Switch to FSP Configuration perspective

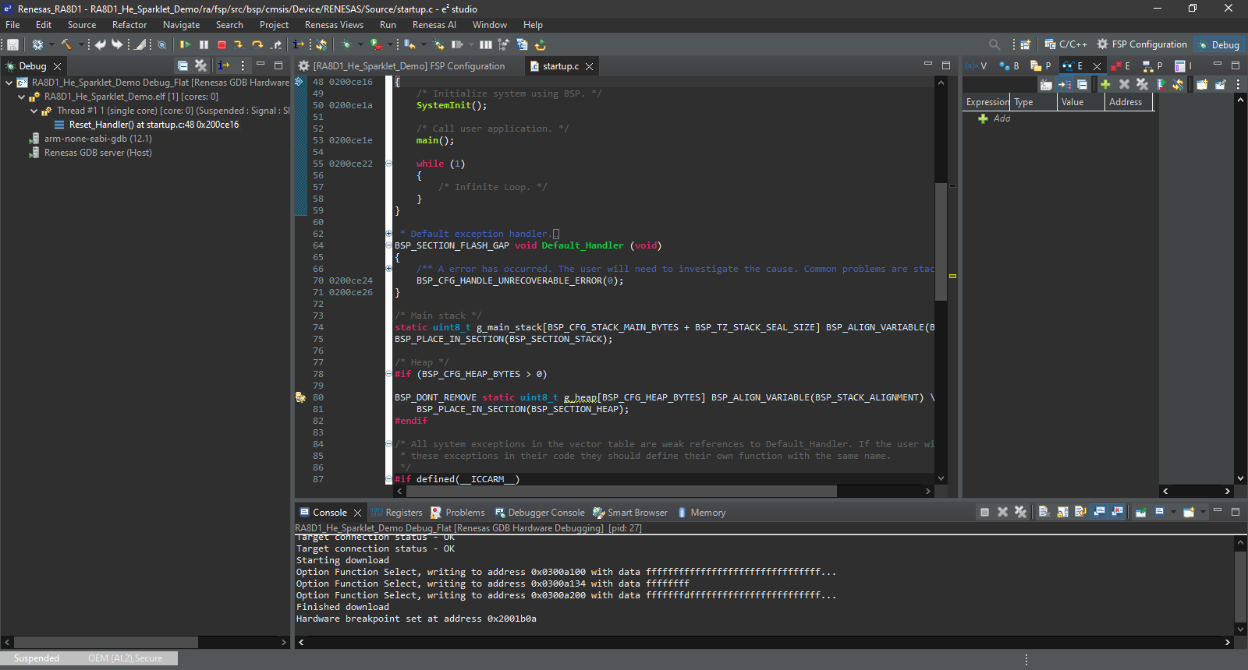pyautogui.click(x=1141, y=45)
